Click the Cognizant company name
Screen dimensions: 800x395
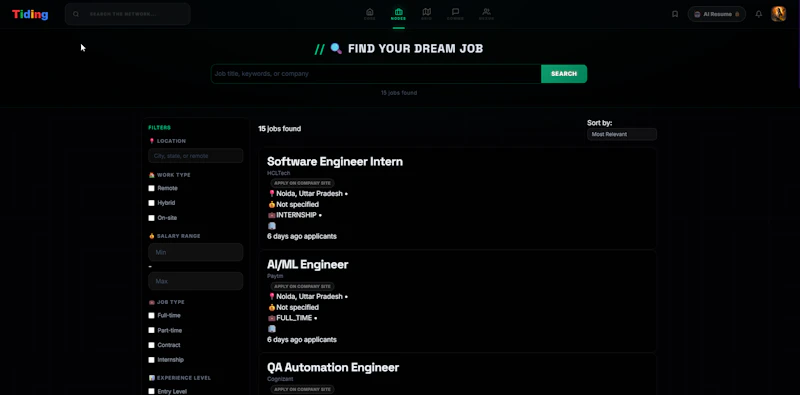pos(279,379)
